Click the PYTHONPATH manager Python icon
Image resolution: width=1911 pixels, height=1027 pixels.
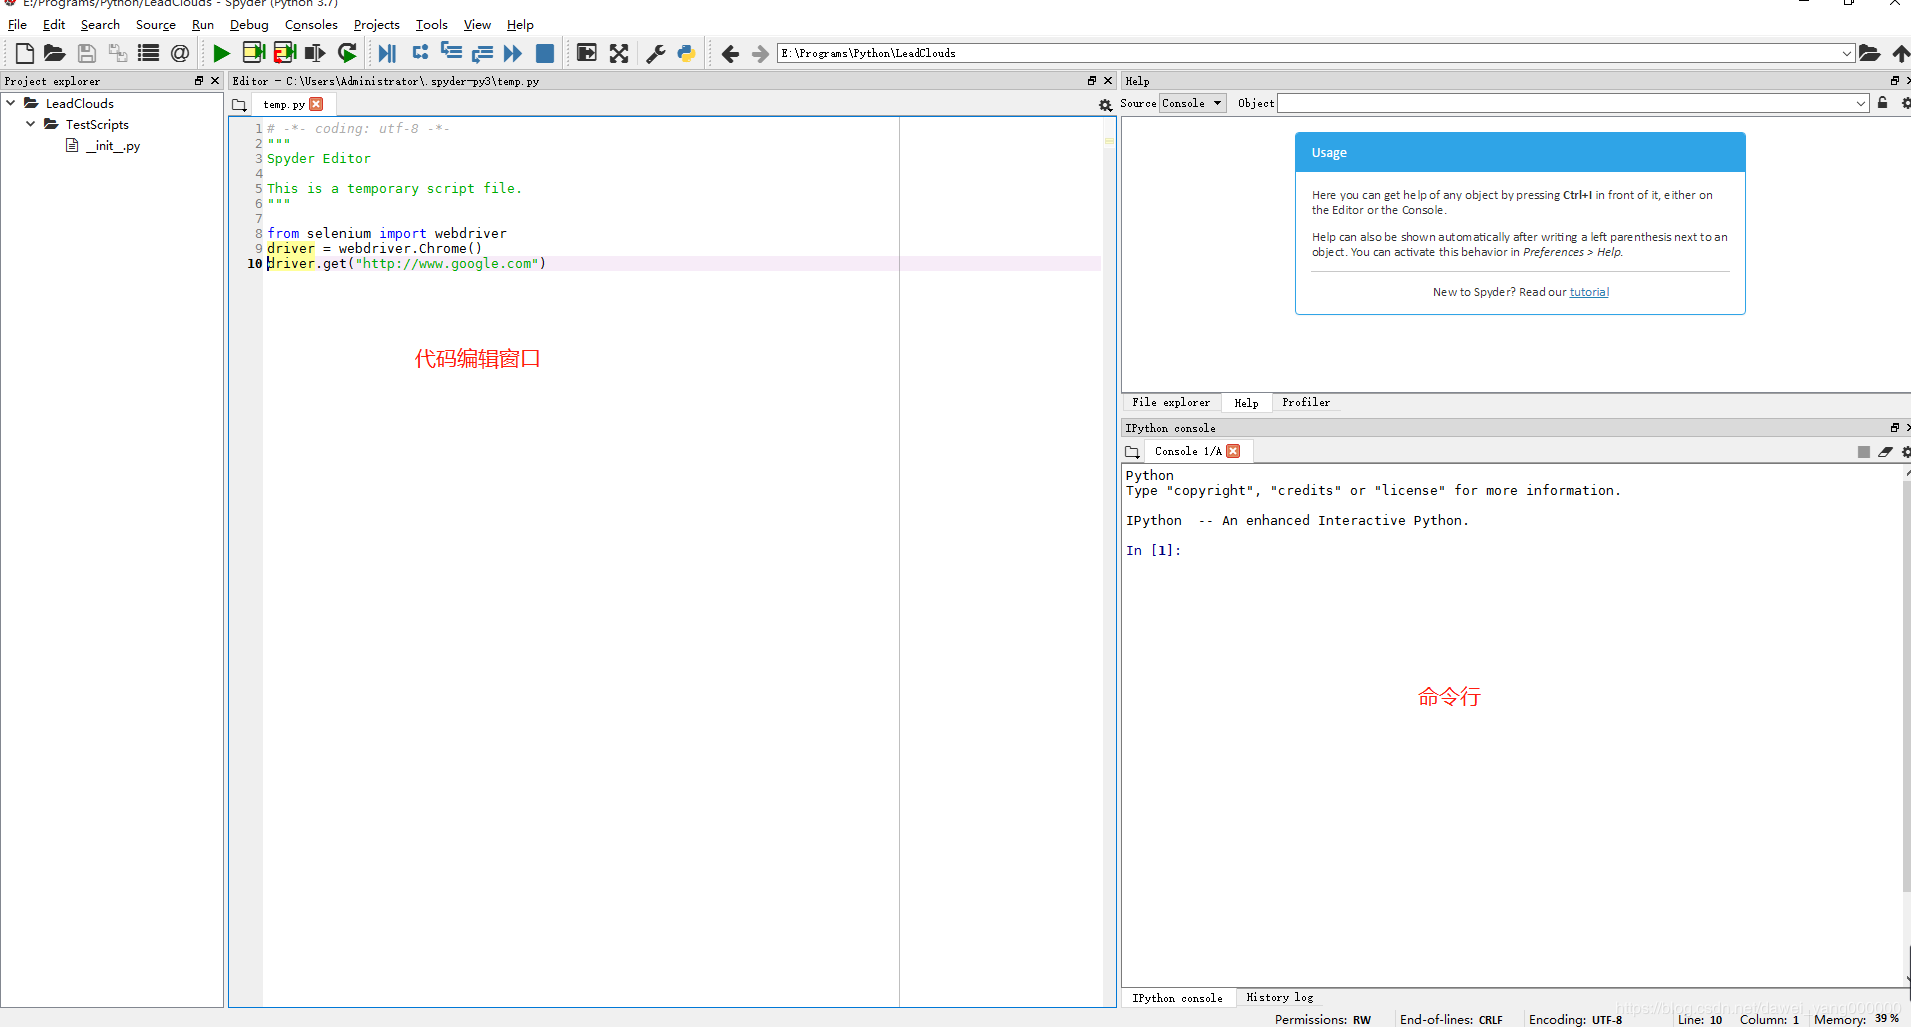click(686, 53)
